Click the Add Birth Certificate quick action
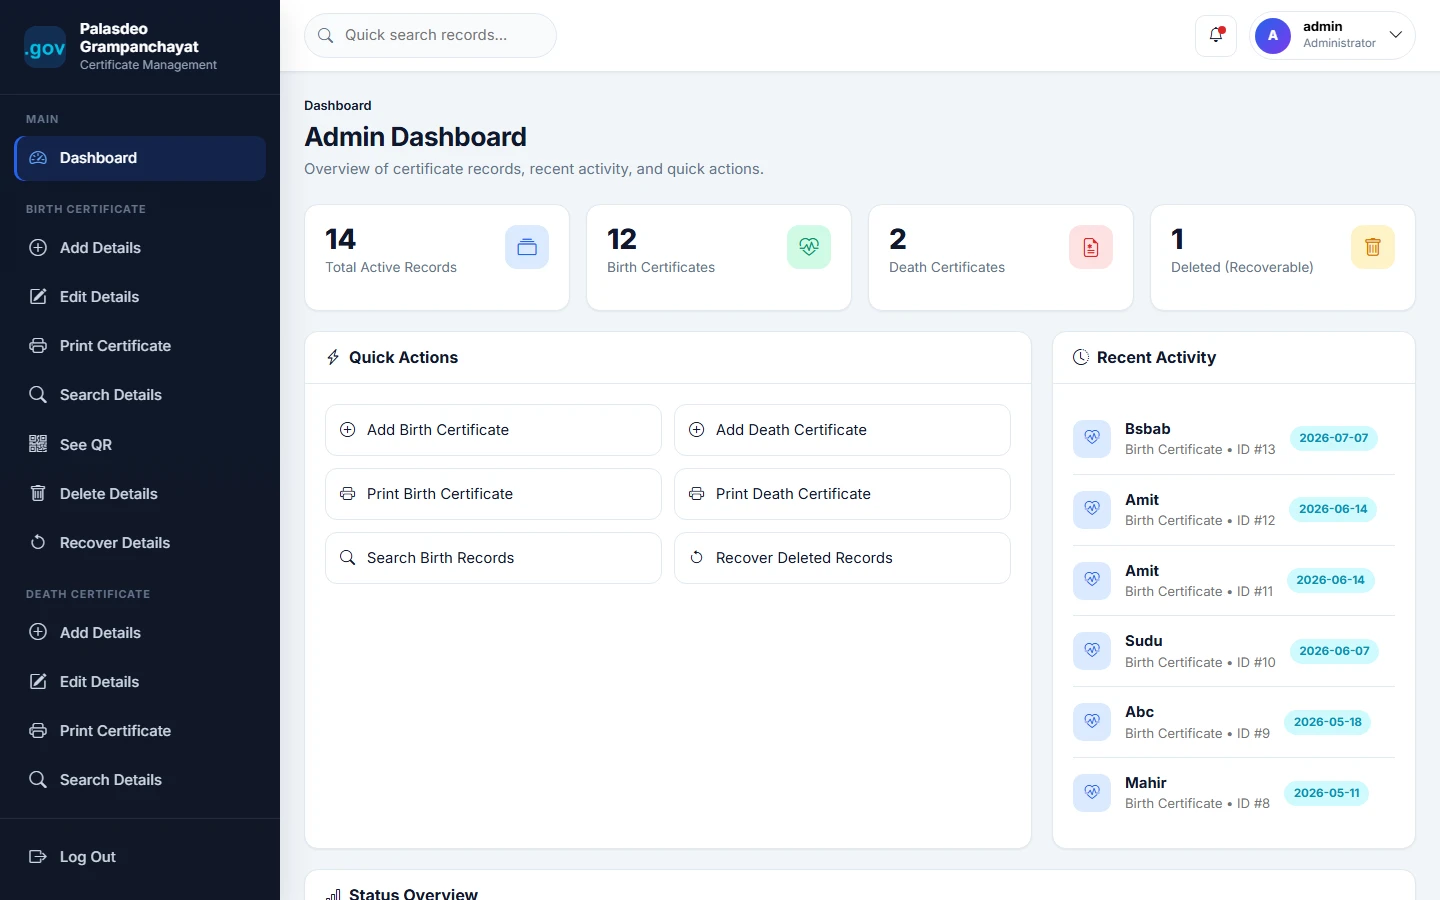1440x900 pixels. 493,430
